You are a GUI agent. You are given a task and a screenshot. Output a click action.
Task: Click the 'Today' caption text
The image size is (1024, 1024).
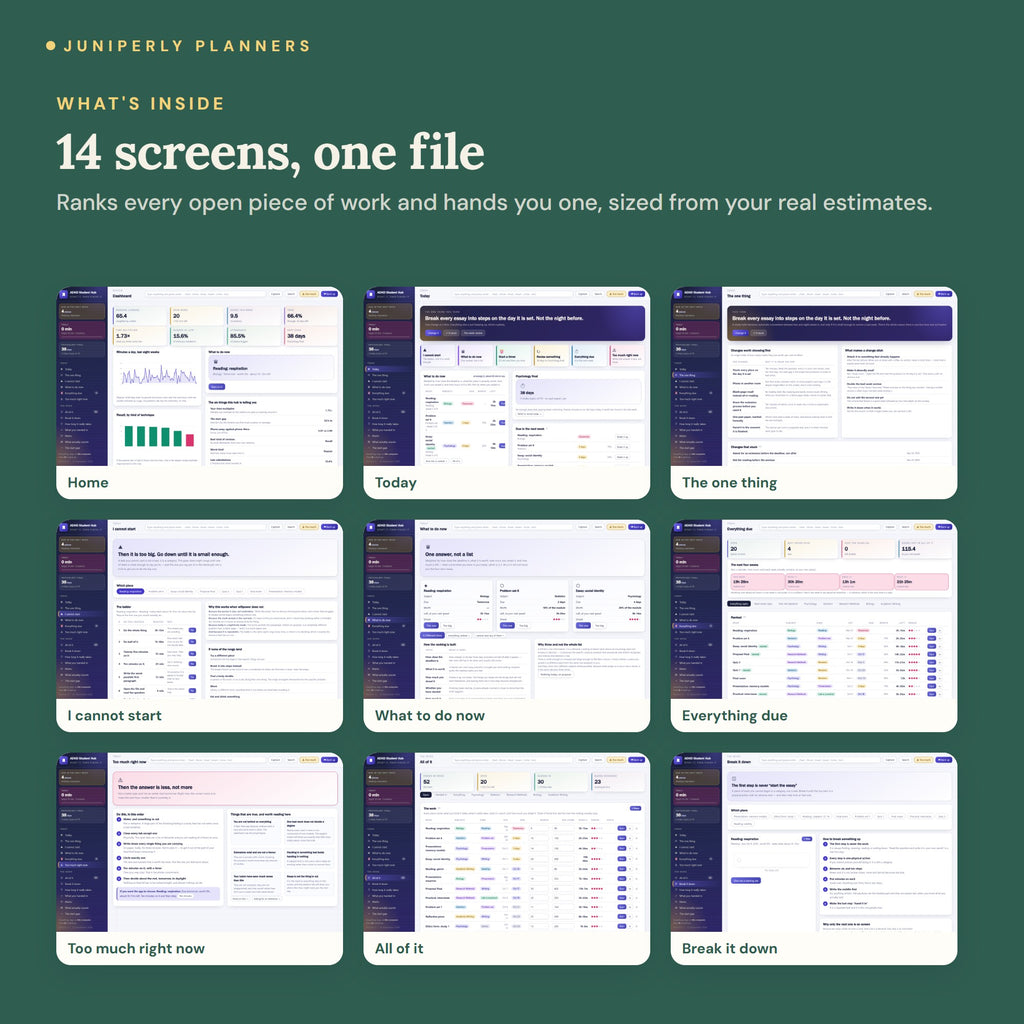396,483
